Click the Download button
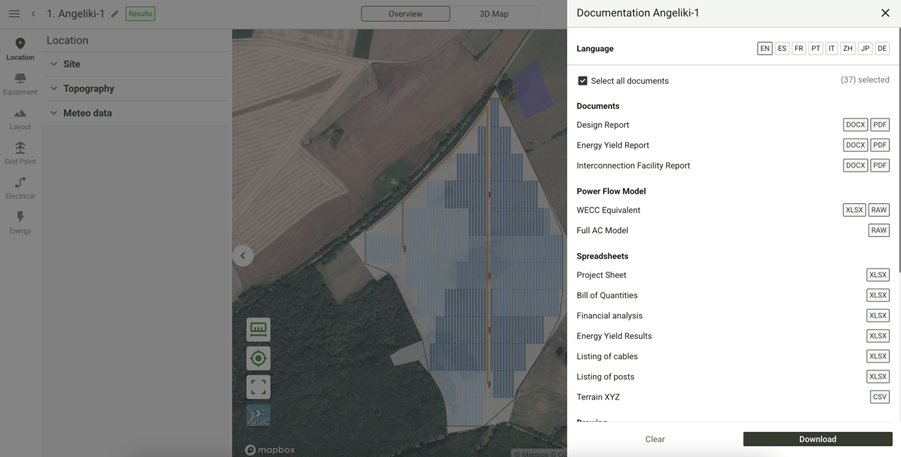Viewport: 901px width, 457px height. pos(817,439)
